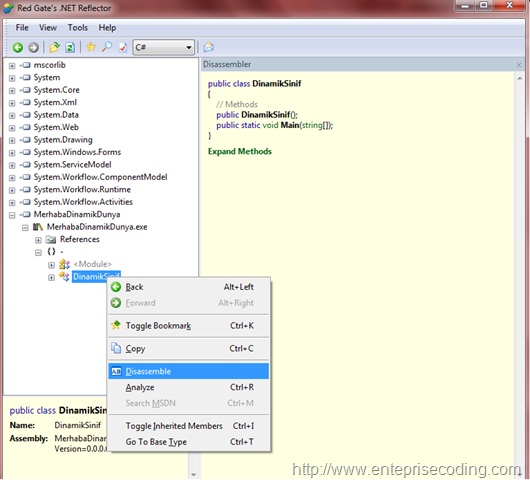Click the mscorlib assembly icon
The height and width of the screenshot is (480, 530).
coord(26,65)
